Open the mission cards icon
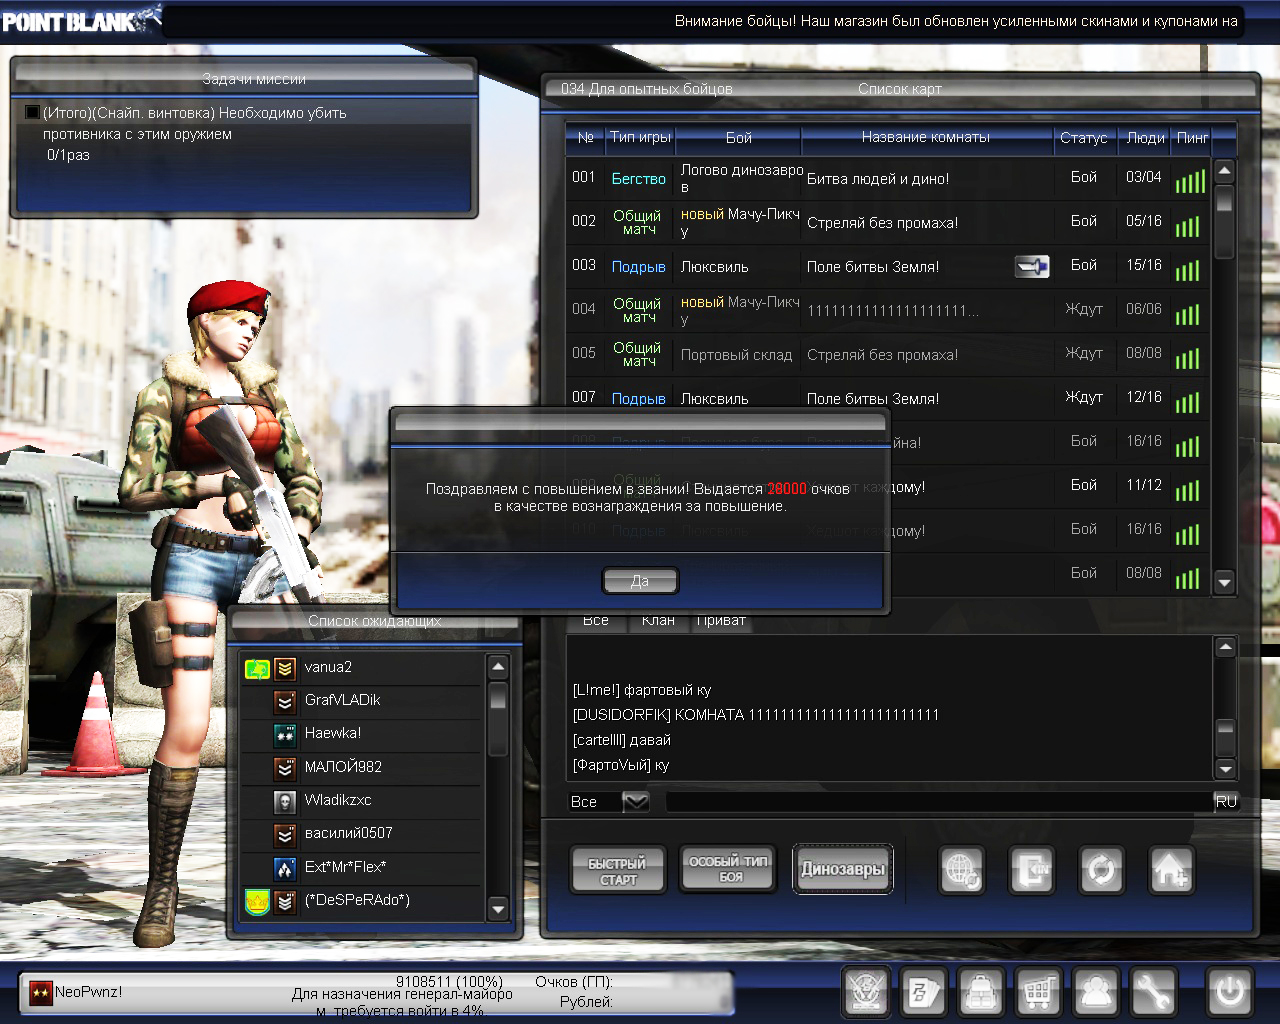The height and width of the screenshot is (1024, 1280). pyautogui.click(x=922, y=991)
